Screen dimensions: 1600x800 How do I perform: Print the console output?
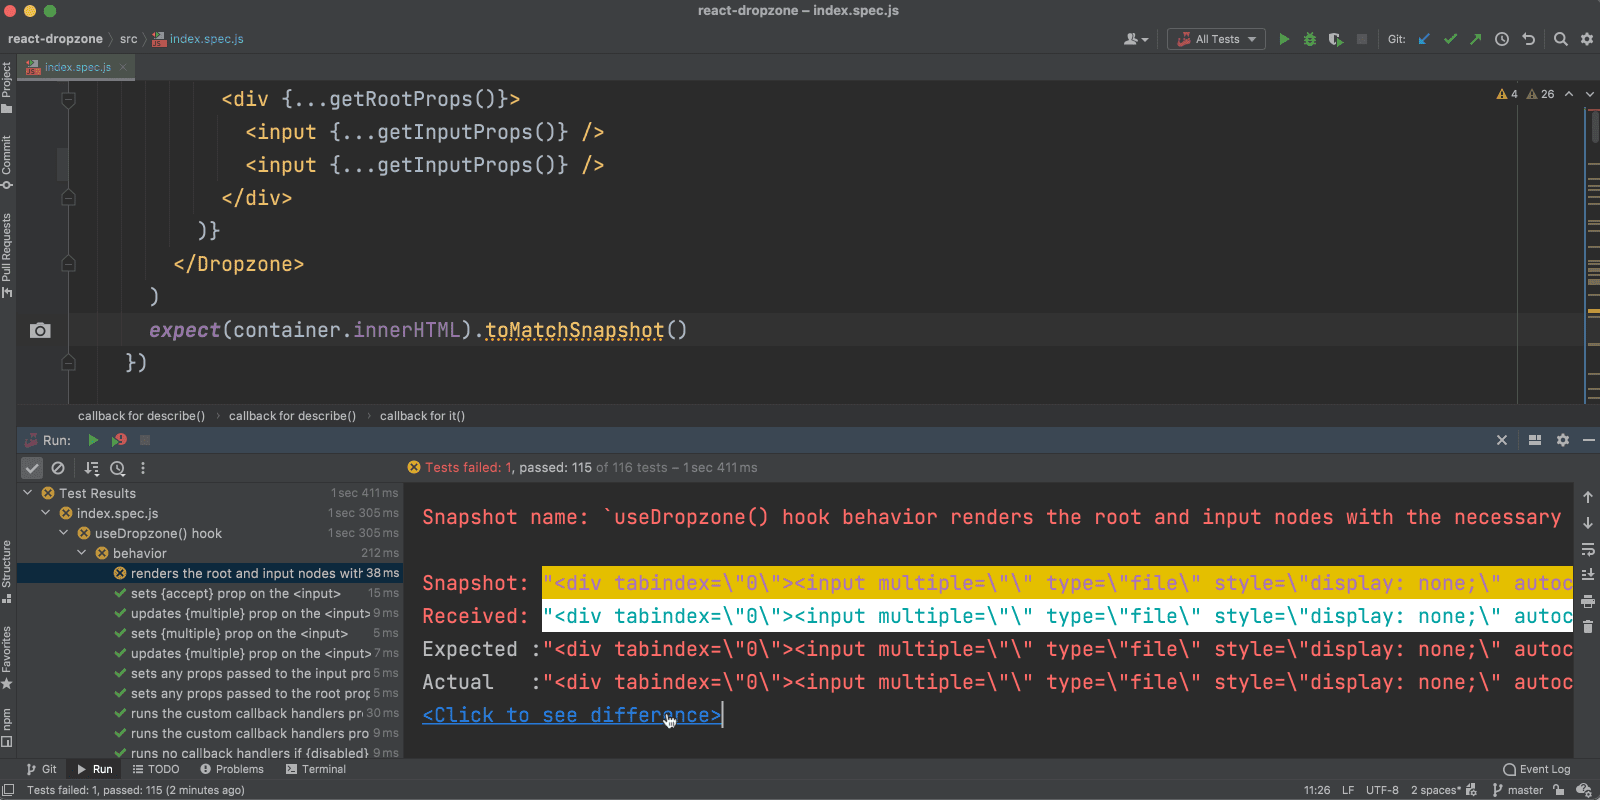1588,601
